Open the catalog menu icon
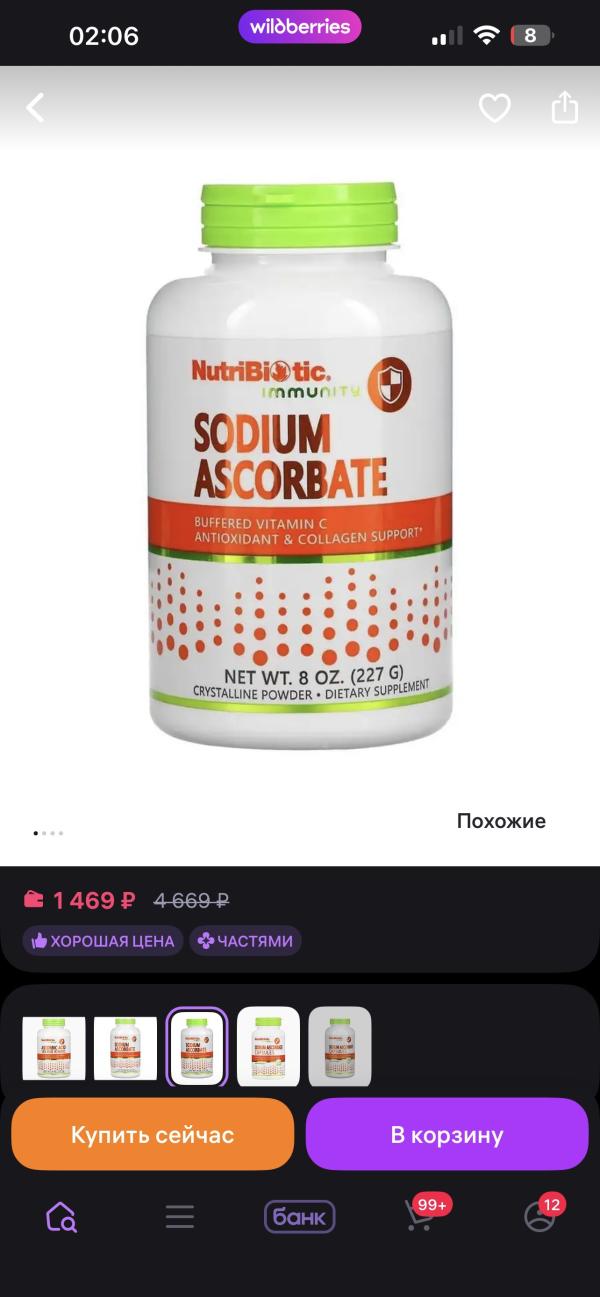The image size is (600, 1297). coord(180,1216)
